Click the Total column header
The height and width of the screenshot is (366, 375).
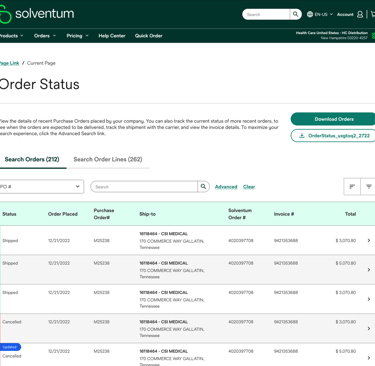point(350,214)
